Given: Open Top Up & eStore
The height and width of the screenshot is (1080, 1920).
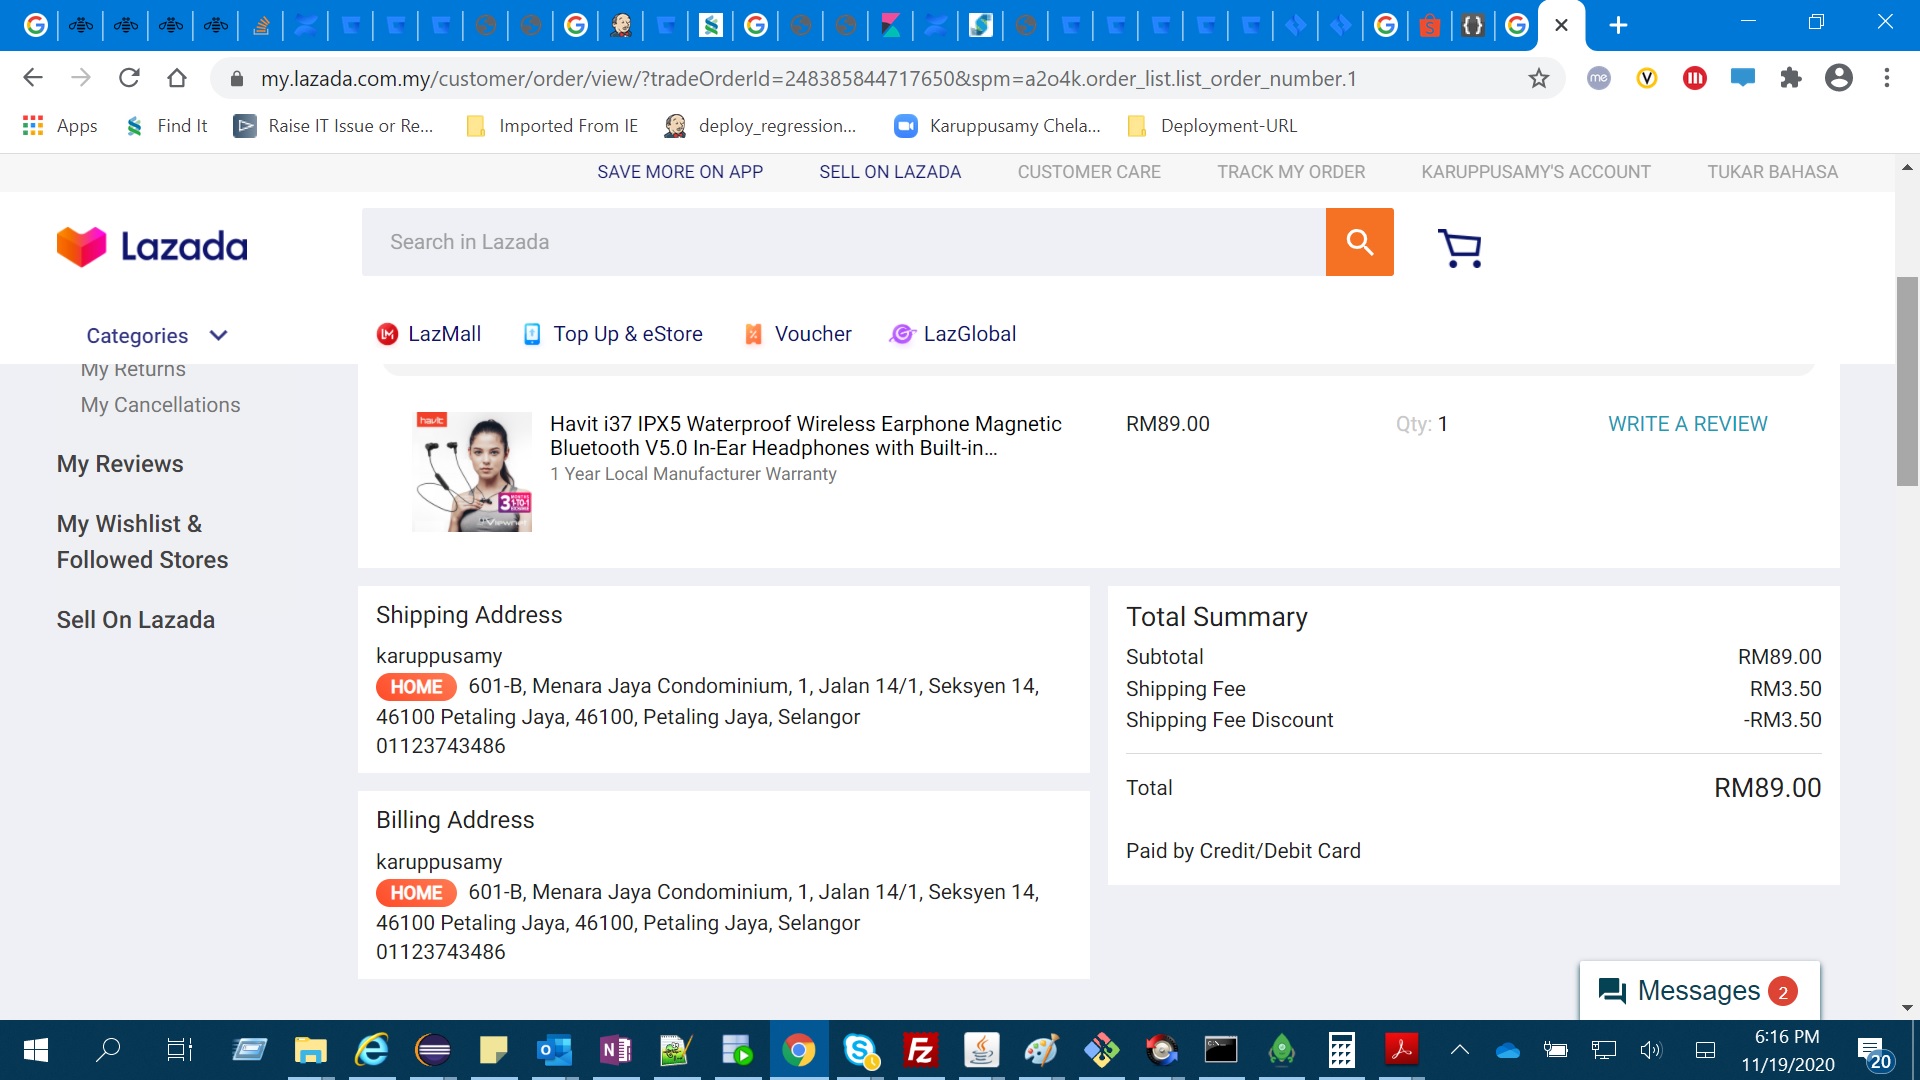Looking at the screenshot, I should pyautogui.click(x=613, y=334).
